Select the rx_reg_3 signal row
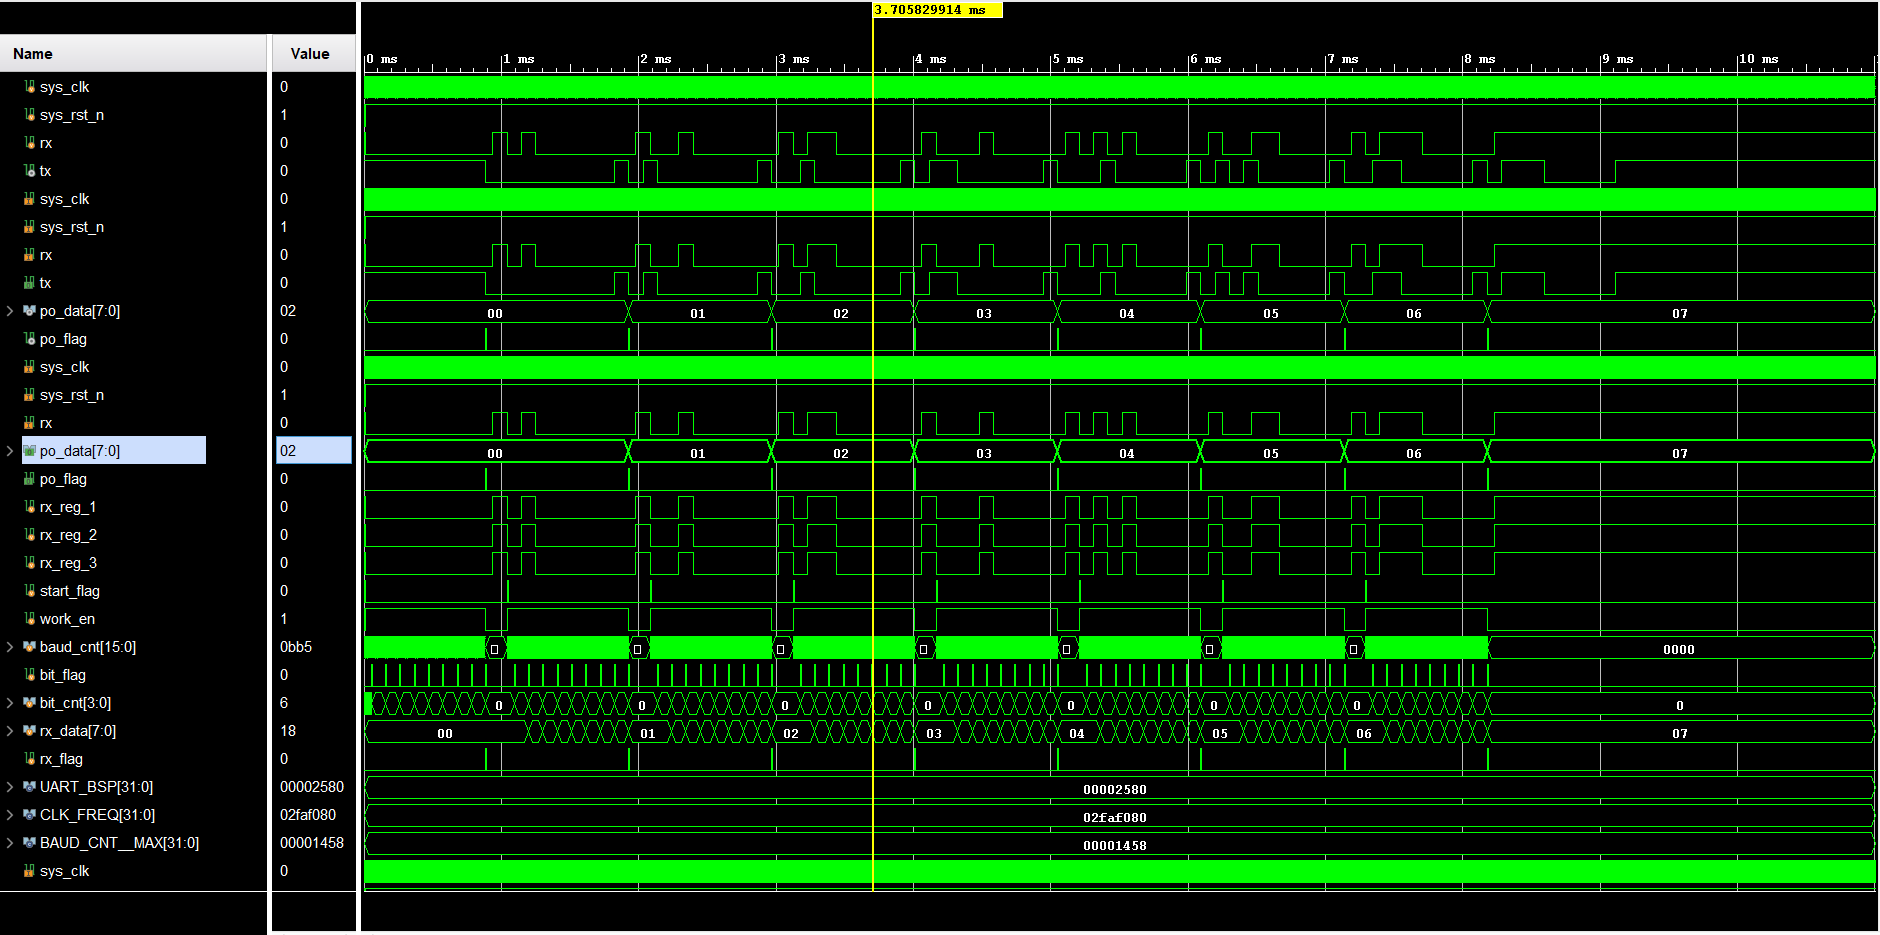The width and height of the screenshot is (1880, 935). 68,563
